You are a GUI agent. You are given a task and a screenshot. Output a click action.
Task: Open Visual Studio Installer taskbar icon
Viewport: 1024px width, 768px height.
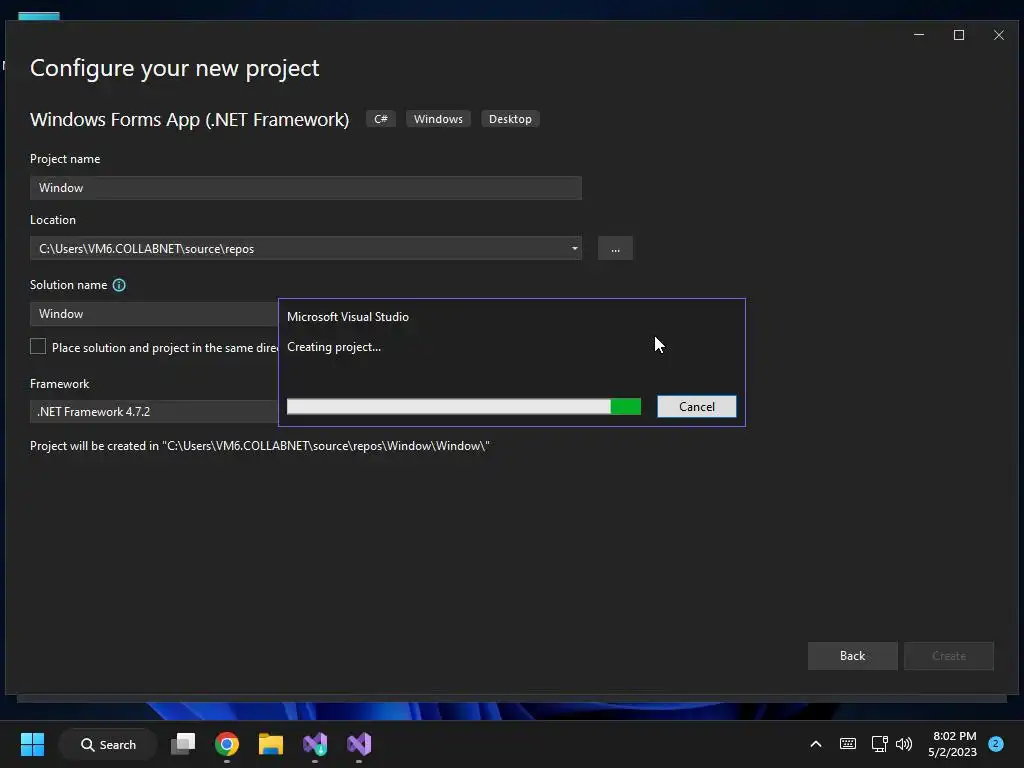[x=315, y=744]
